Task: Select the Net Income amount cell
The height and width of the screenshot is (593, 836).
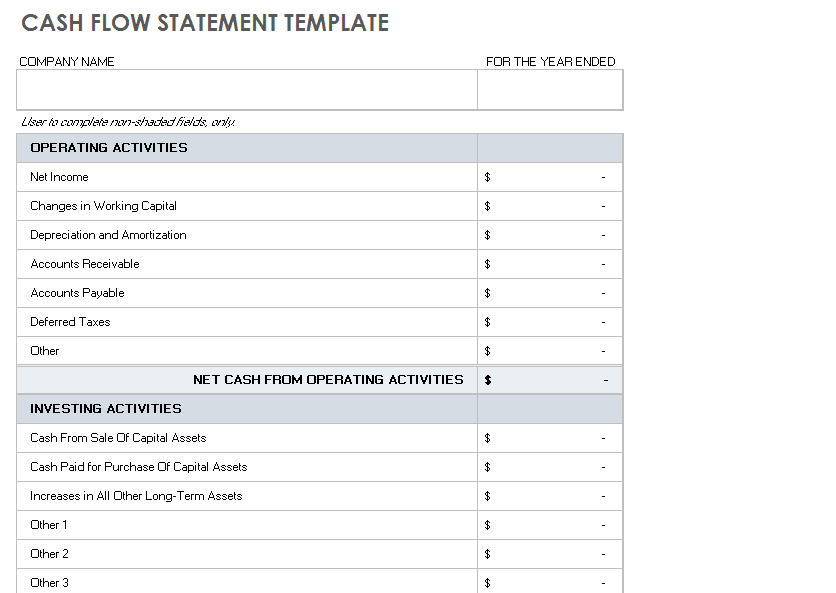Action: [550, 177]
